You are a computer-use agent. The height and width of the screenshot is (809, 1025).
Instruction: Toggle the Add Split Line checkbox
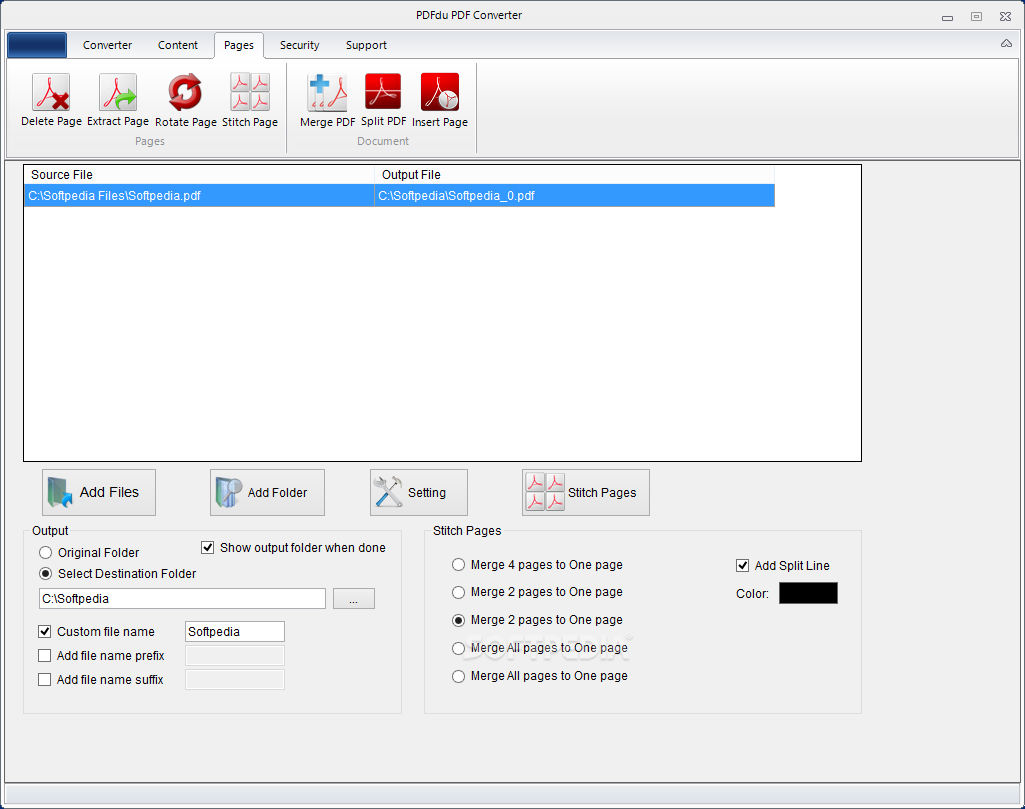click(743, 566)
